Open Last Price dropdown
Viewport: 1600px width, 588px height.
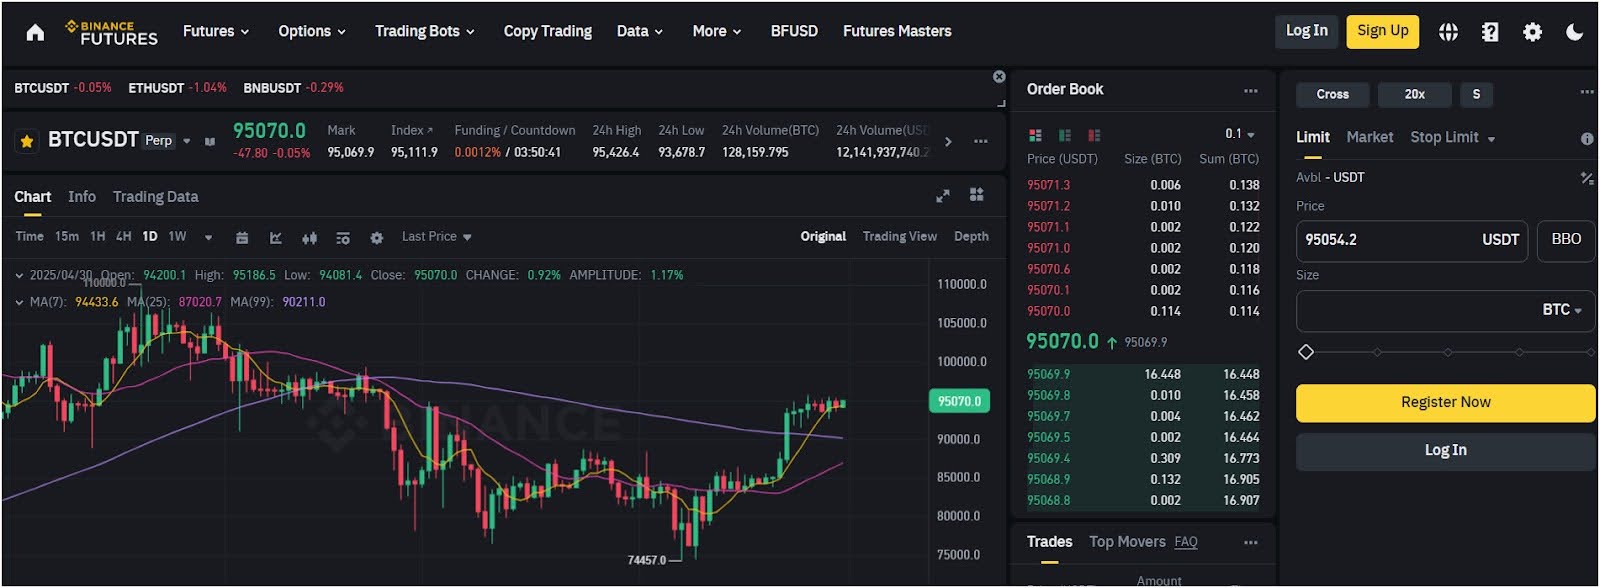(436, 237)
